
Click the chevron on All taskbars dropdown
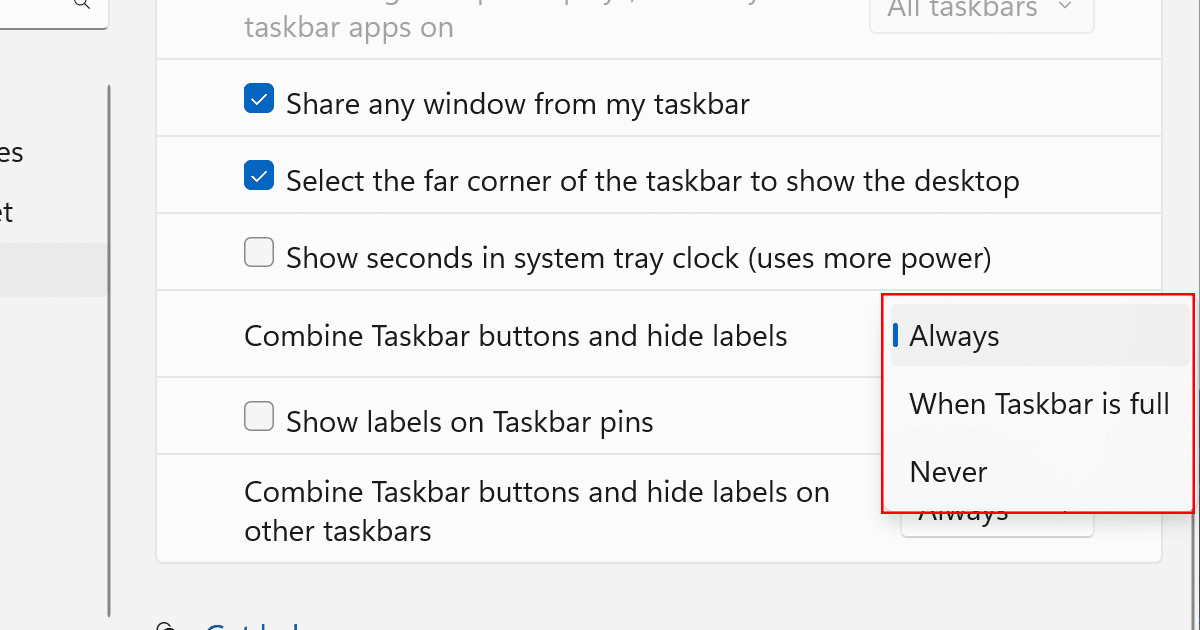tap(1064, 8)
